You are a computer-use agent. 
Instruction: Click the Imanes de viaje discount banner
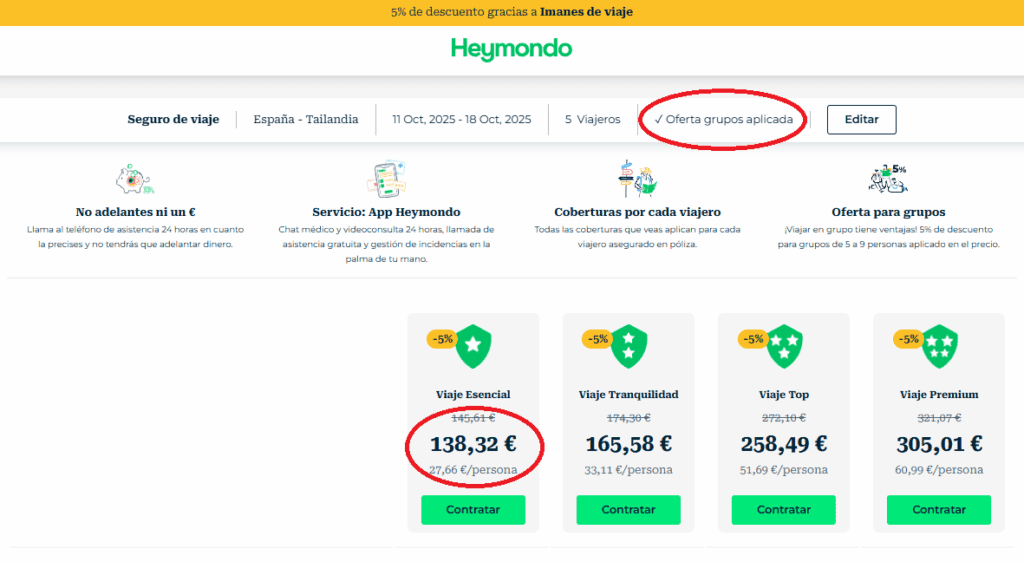tap(512, 12)
